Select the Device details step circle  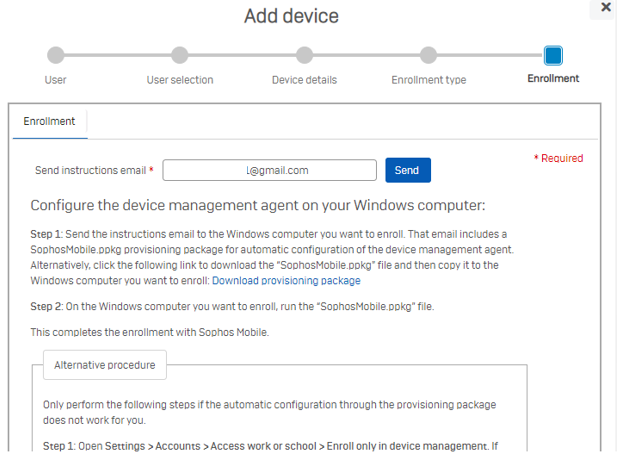click(304, 55)
